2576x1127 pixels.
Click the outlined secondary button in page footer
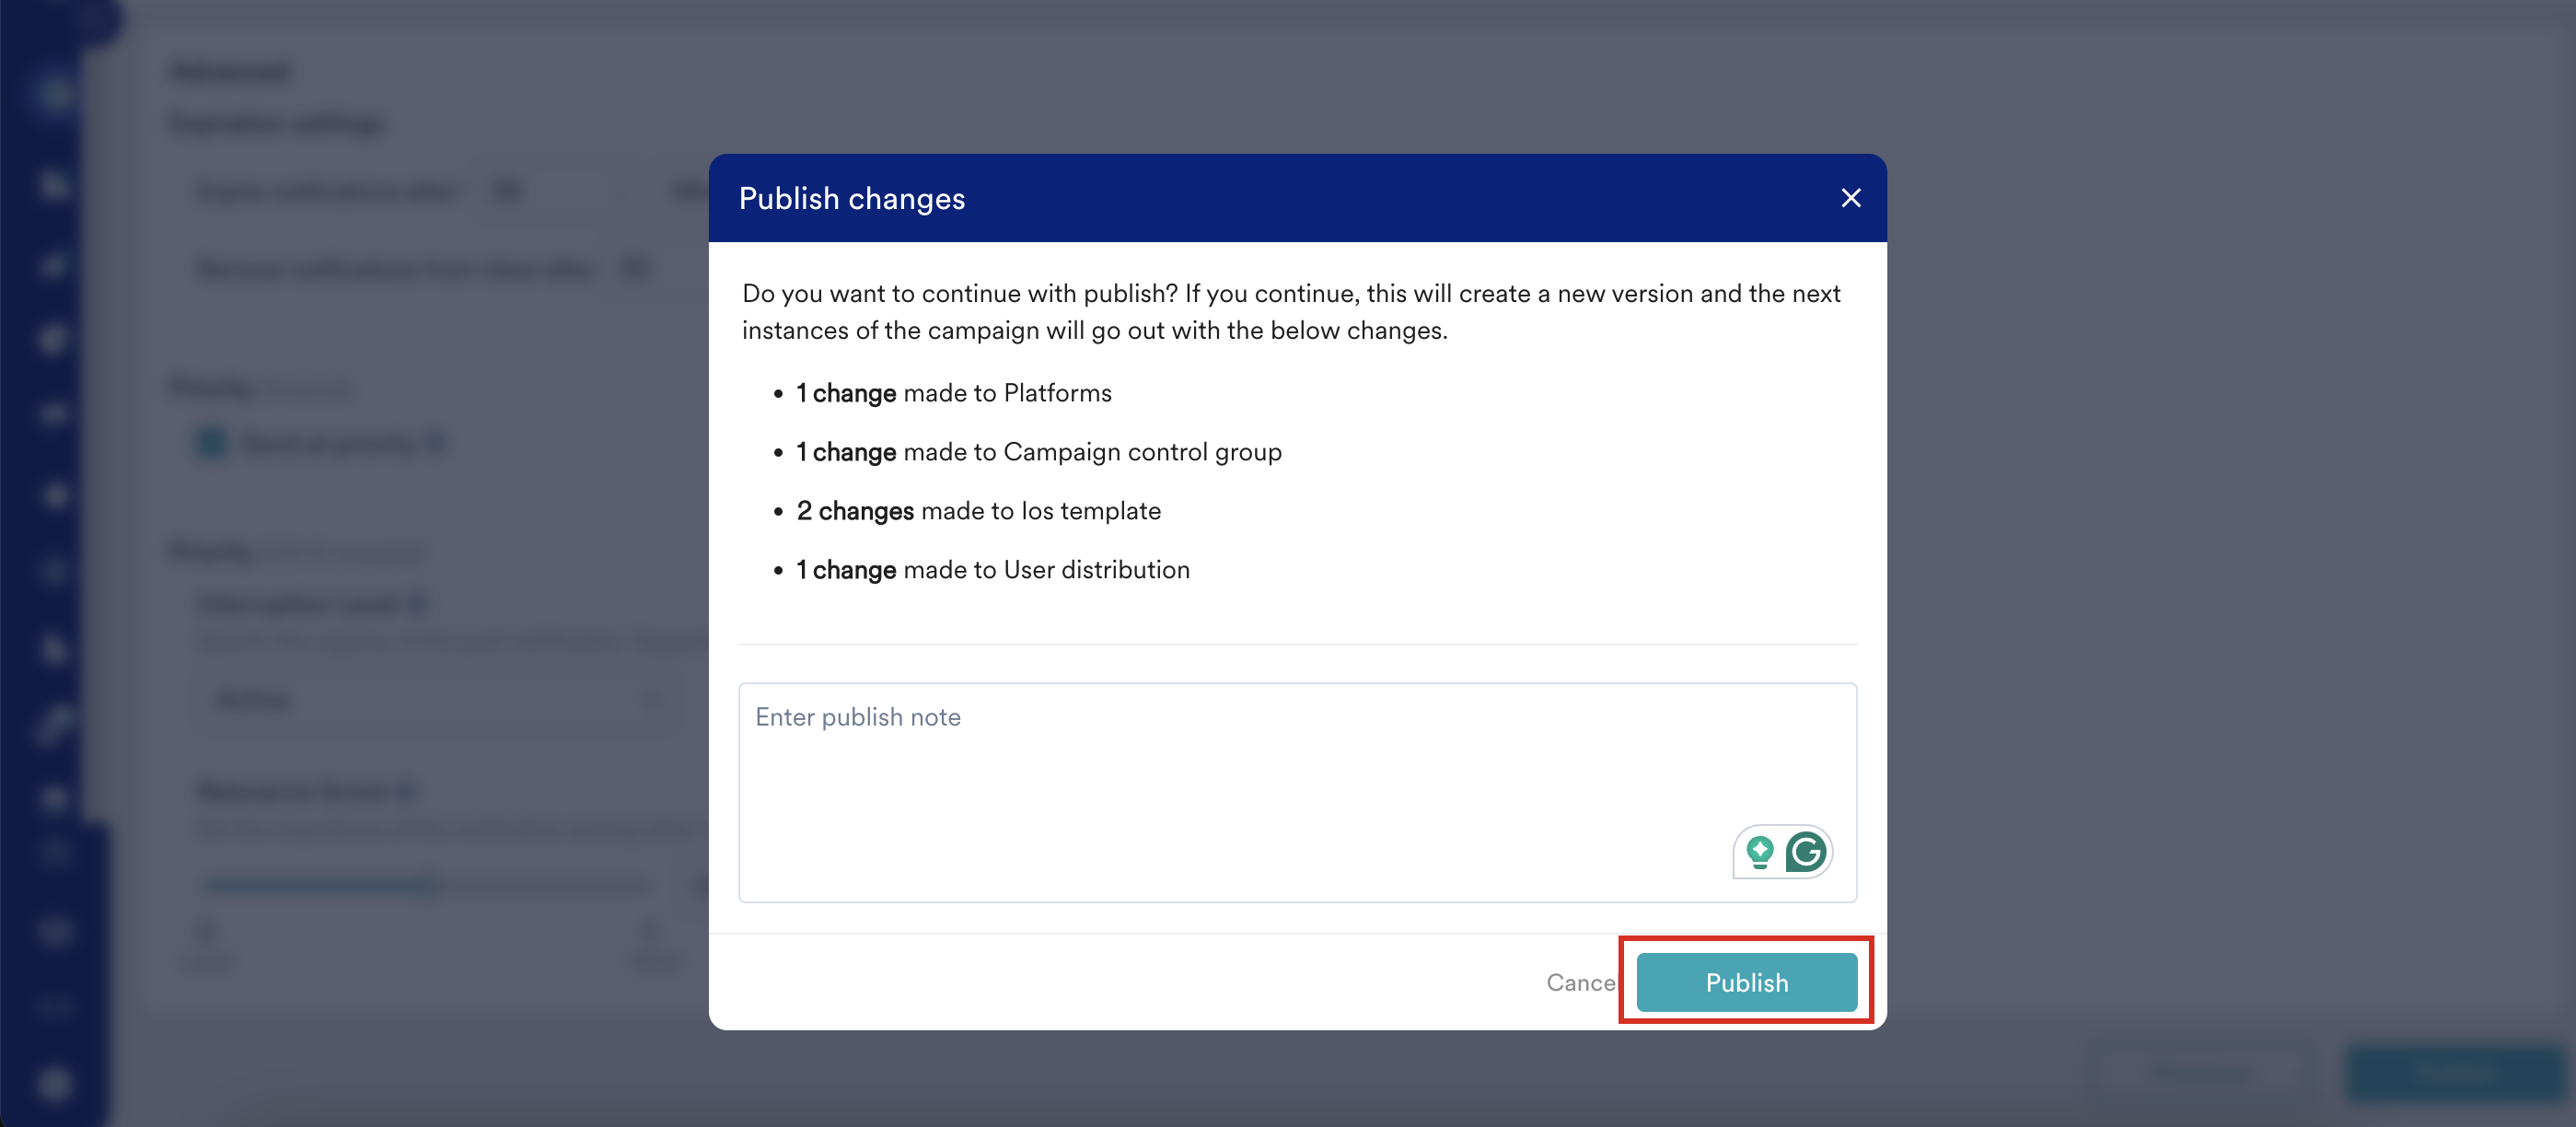[2203, 1073]
